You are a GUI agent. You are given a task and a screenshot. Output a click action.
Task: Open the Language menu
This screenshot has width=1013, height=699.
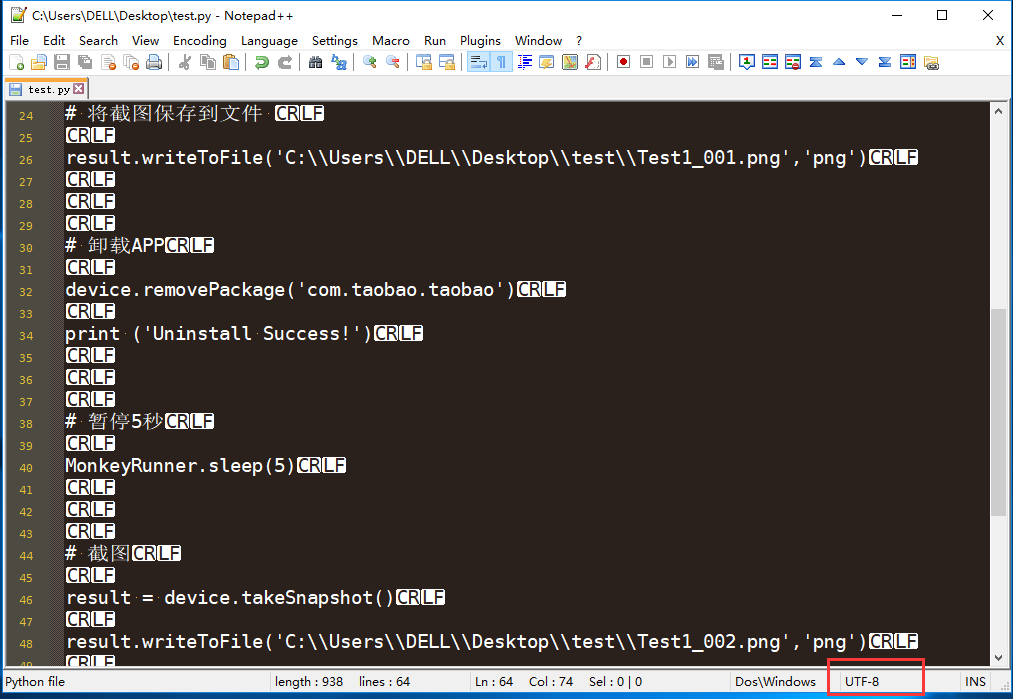(269, 41)
